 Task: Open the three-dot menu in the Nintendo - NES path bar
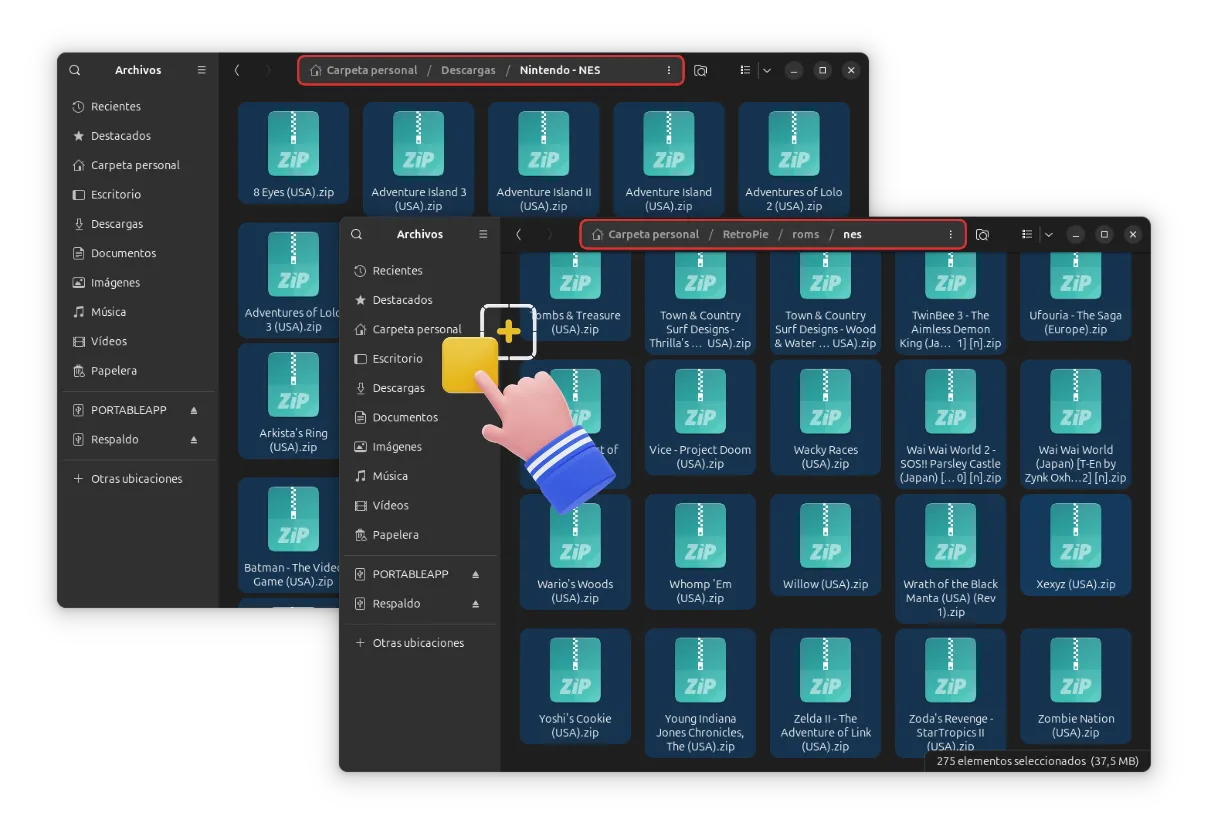[x=669, y=71]
